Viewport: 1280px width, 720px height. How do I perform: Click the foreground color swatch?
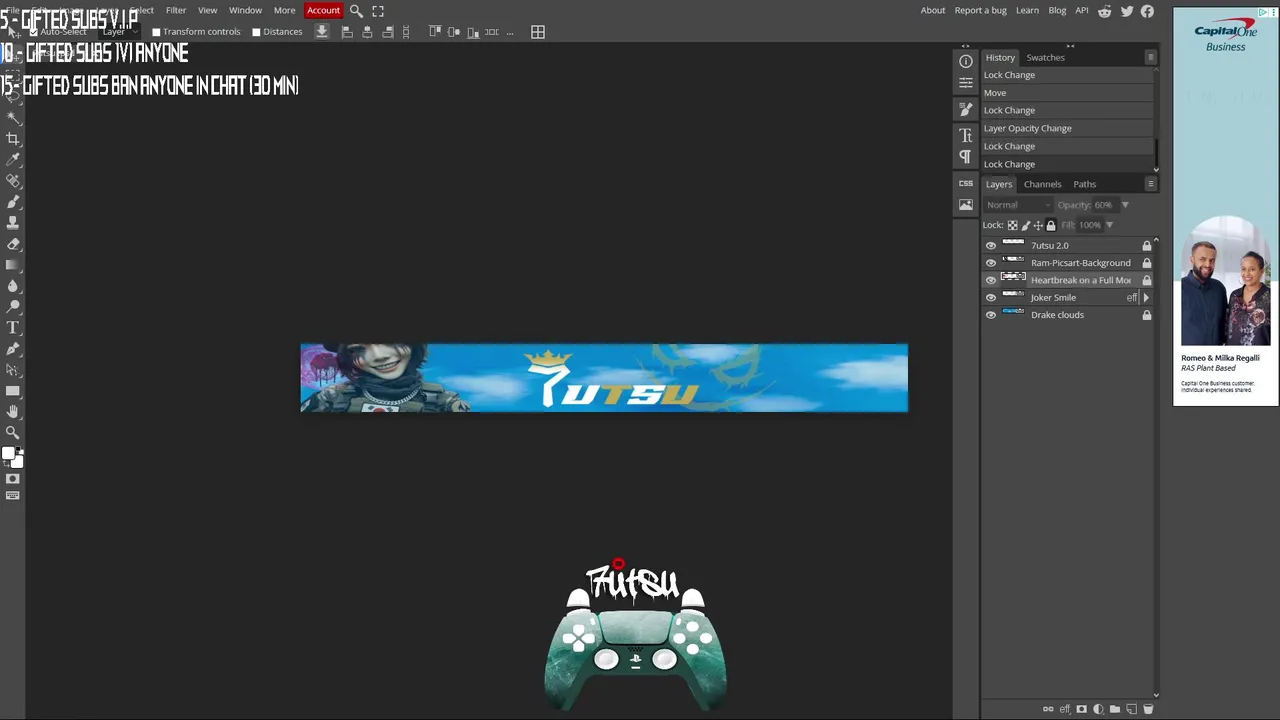tap(8, 454)
